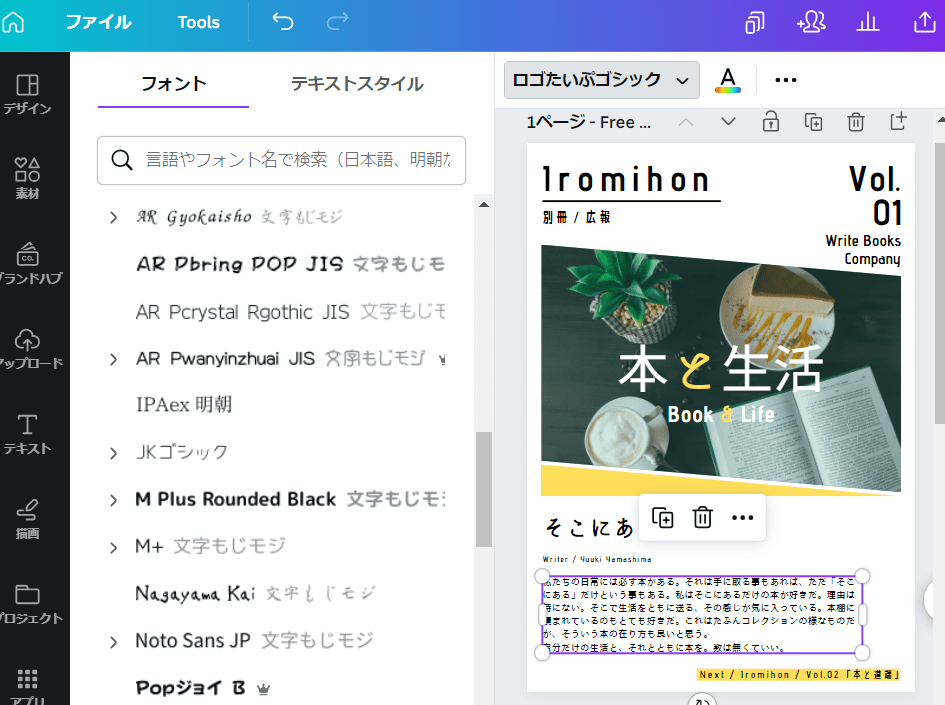The image size is (945, 705).
Task: Expand the JKゴシック font group
Action: pos(114,453)
